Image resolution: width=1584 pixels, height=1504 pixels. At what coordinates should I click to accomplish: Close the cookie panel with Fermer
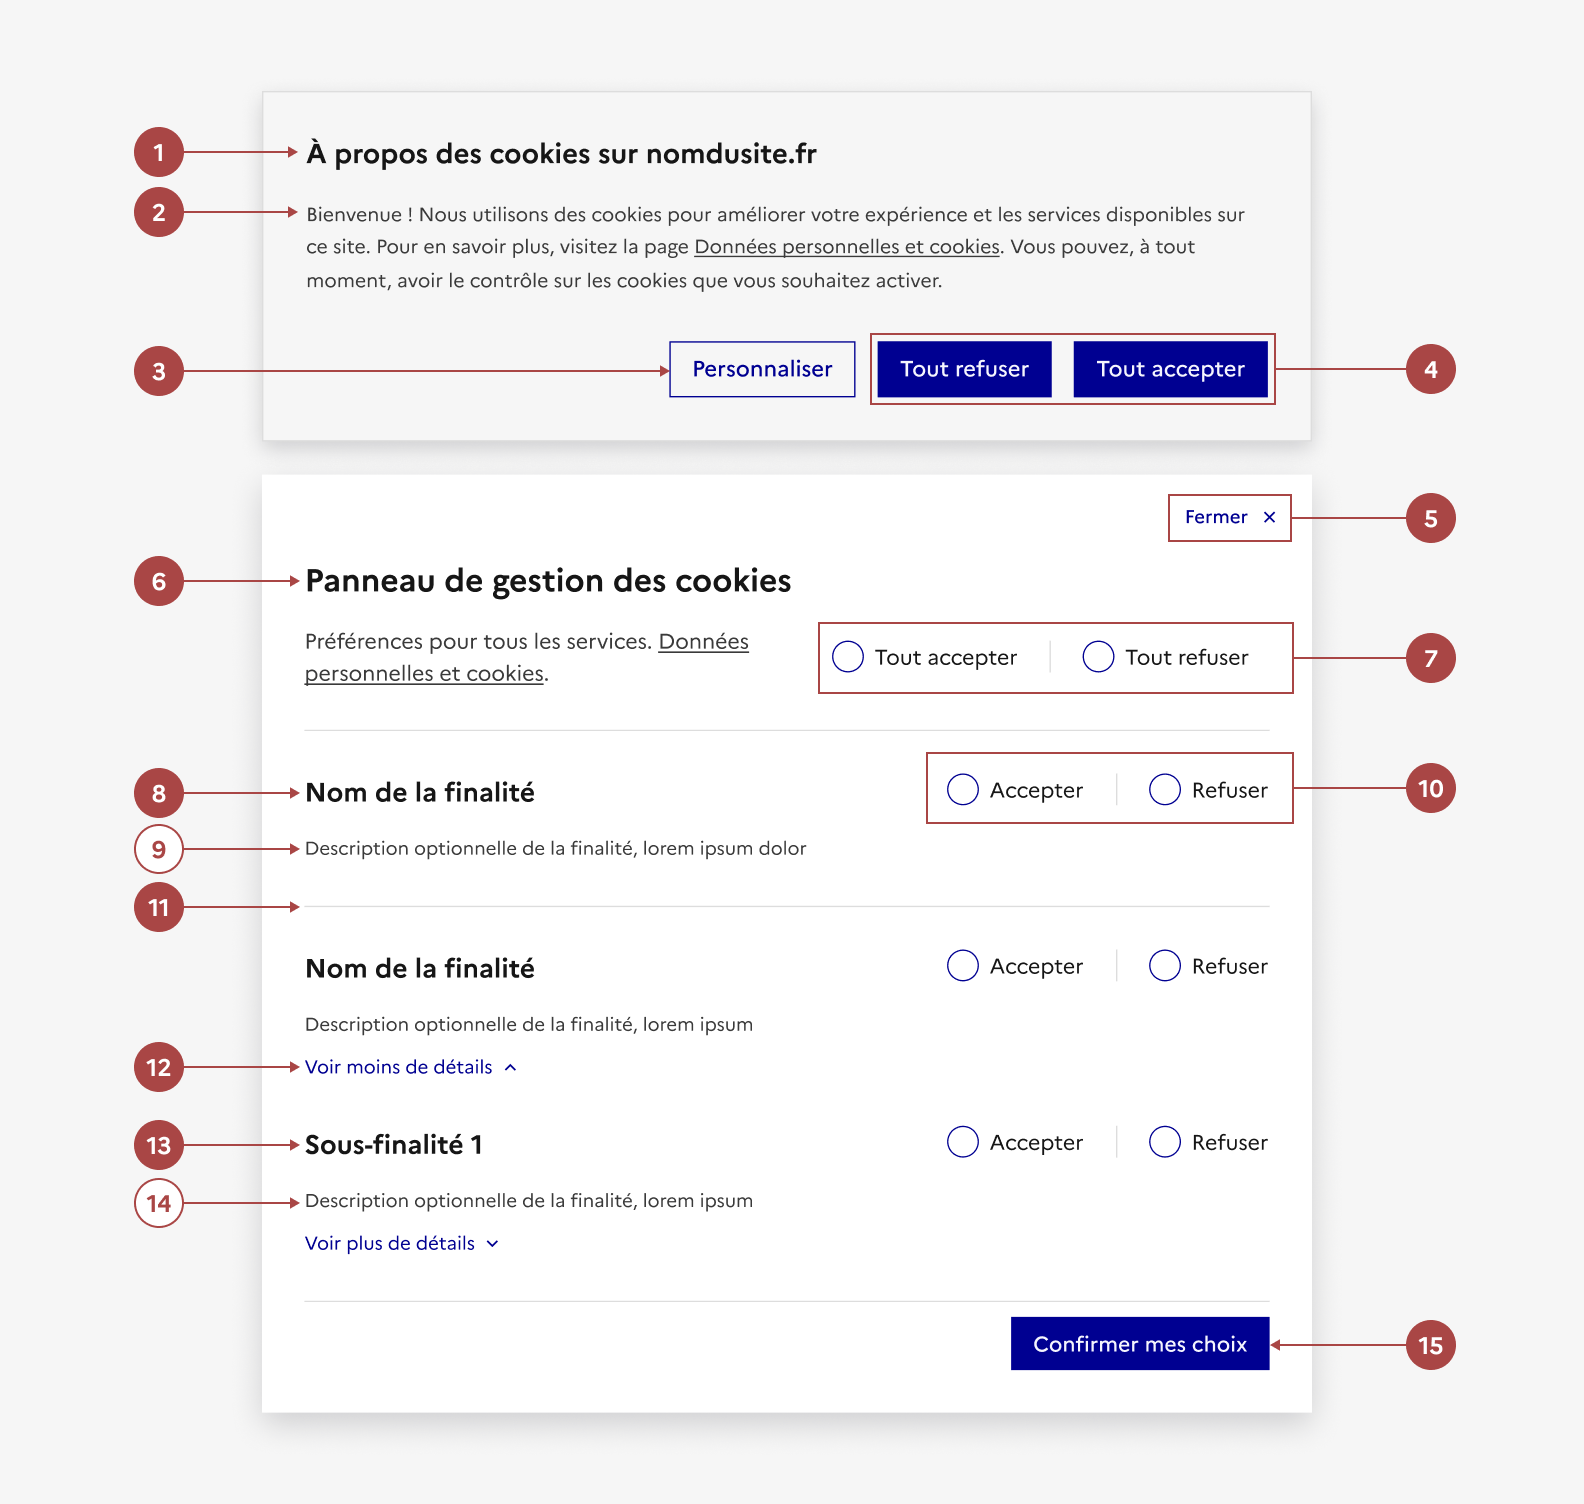pyautogui.click(x=1229, y=517)
